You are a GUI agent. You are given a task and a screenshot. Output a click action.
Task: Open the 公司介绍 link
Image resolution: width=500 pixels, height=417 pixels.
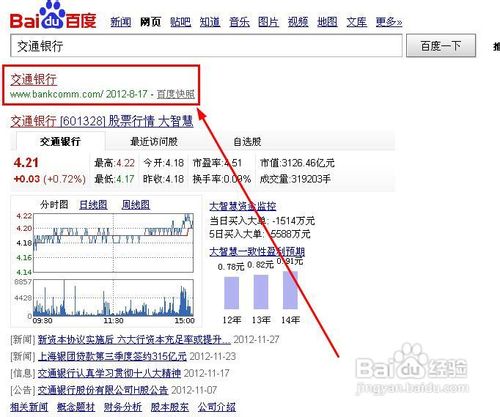(x=217, y=407)
